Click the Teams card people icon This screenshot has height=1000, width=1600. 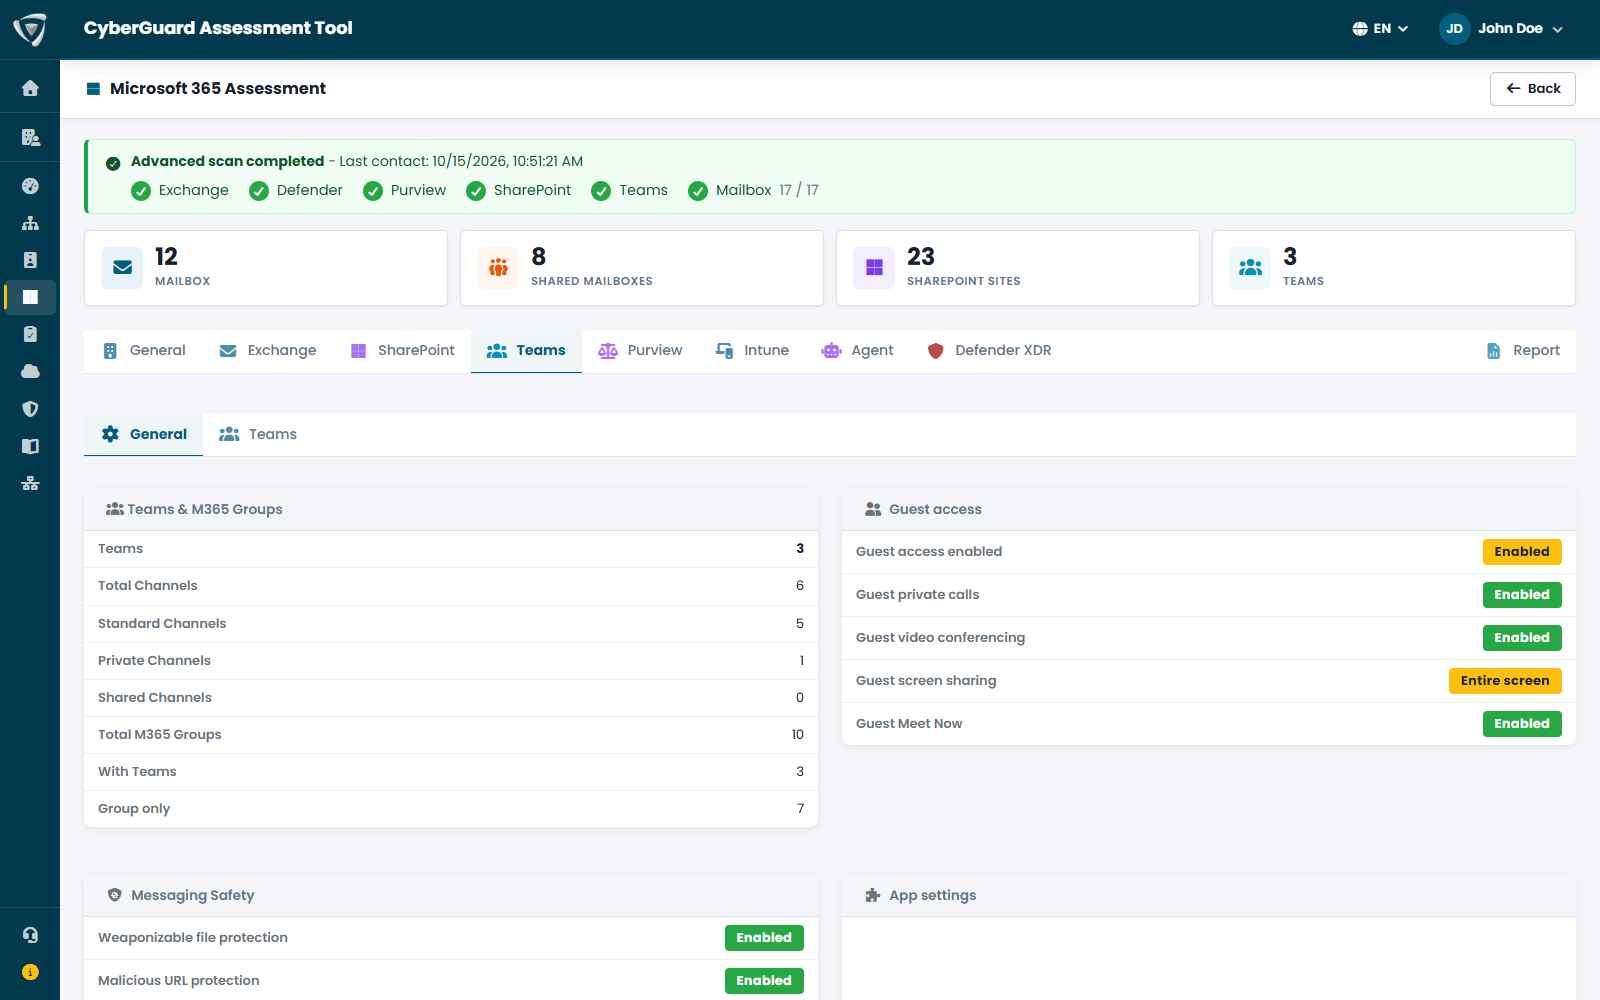pyautogui.click(x=1250, y=268)
